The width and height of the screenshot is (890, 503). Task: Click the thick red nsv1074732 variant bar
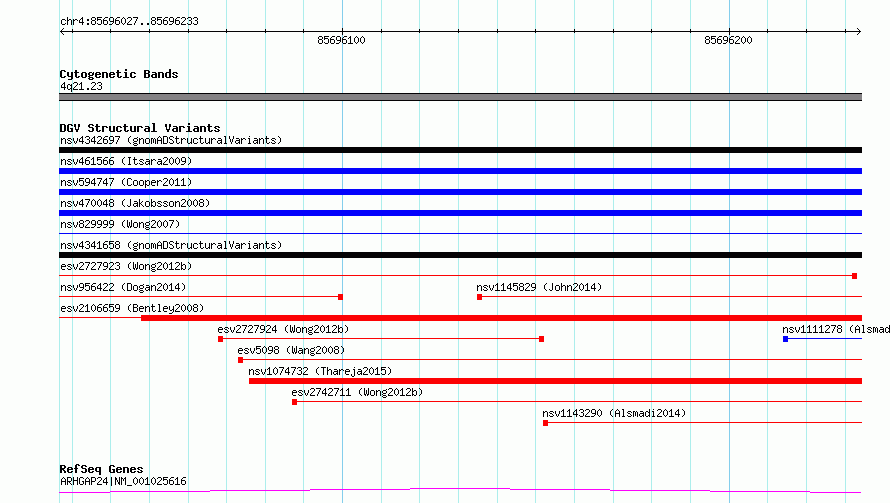tap(555, 381)
